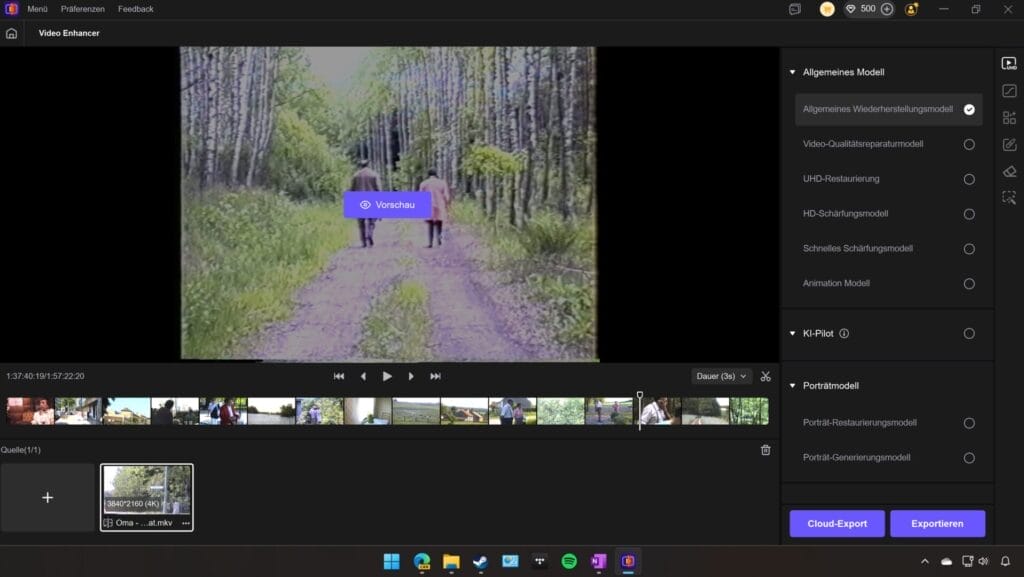This screenshot has height=577, width=1024.
Task: Open the Dauer (3s) dropdown
Action: point(721,376)
